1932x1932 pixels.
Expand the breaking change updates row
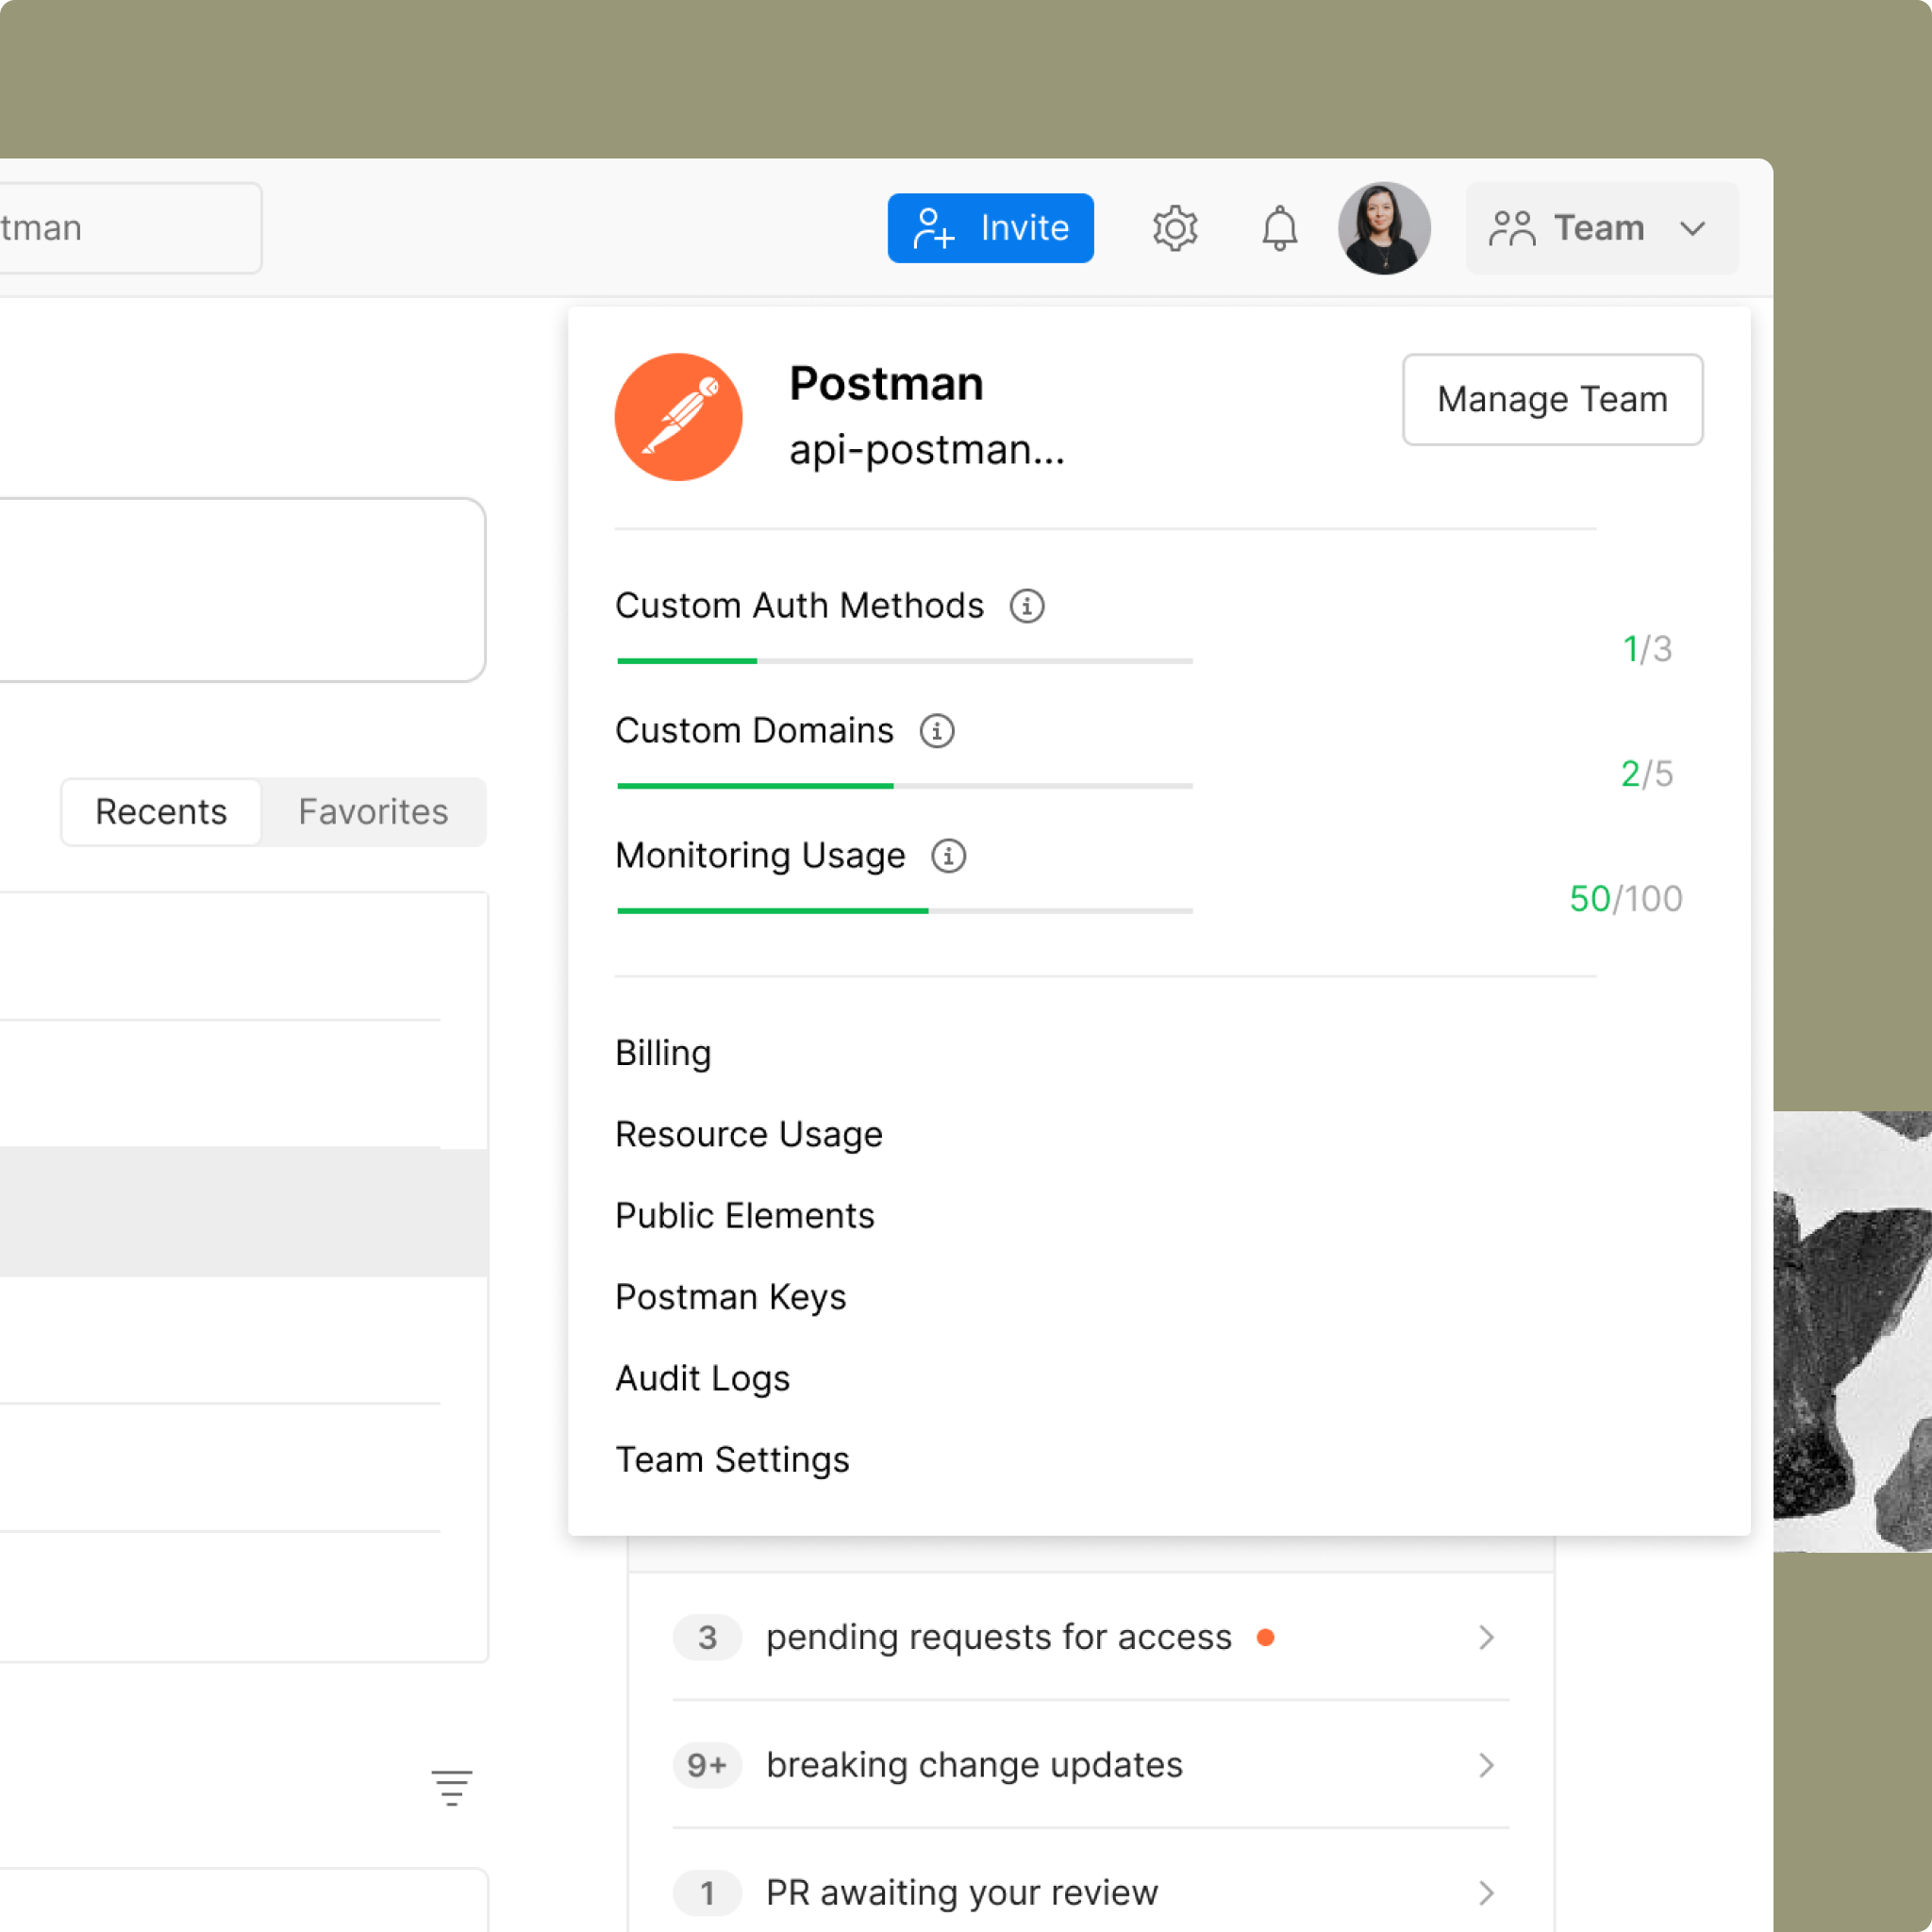click(x=1486, y=1765)
